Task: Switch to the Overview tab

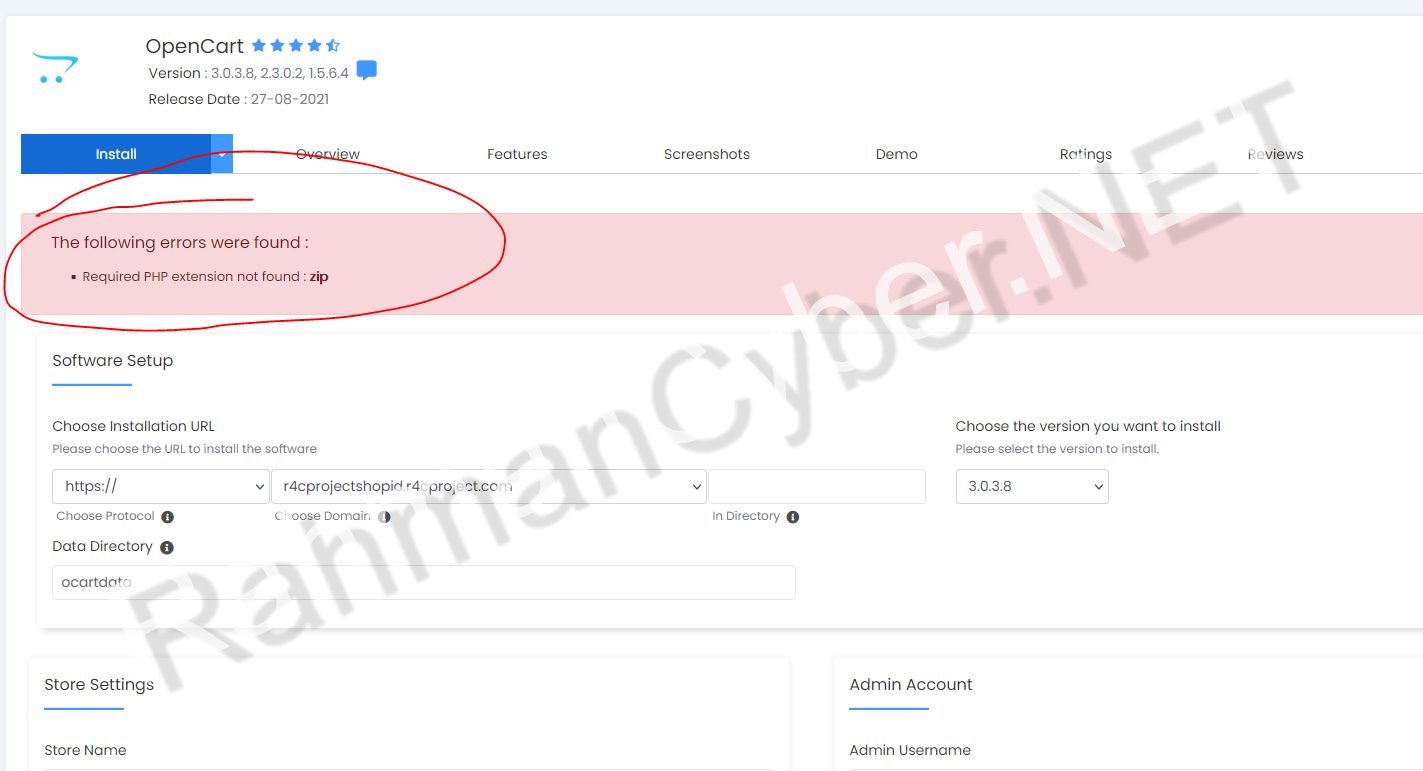Action: click(328, 154)
